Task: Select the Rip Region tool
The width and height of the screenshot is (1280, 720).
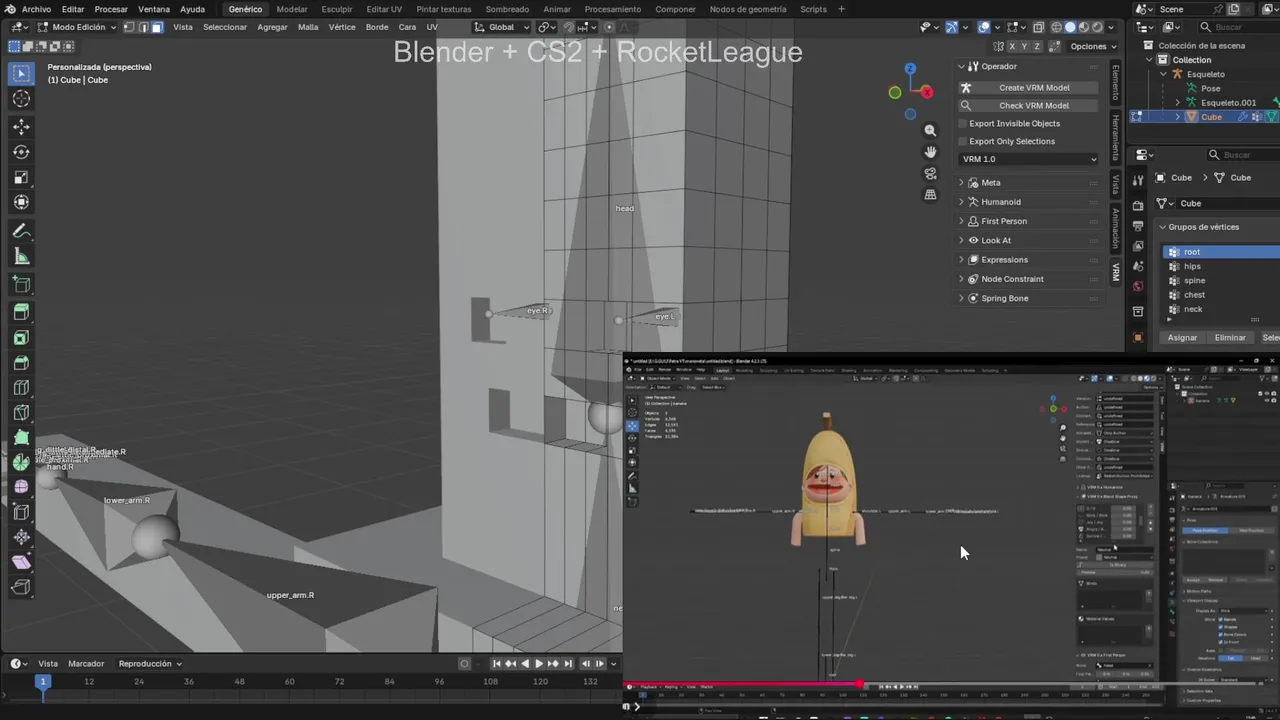Action: (x=21, y=588)
